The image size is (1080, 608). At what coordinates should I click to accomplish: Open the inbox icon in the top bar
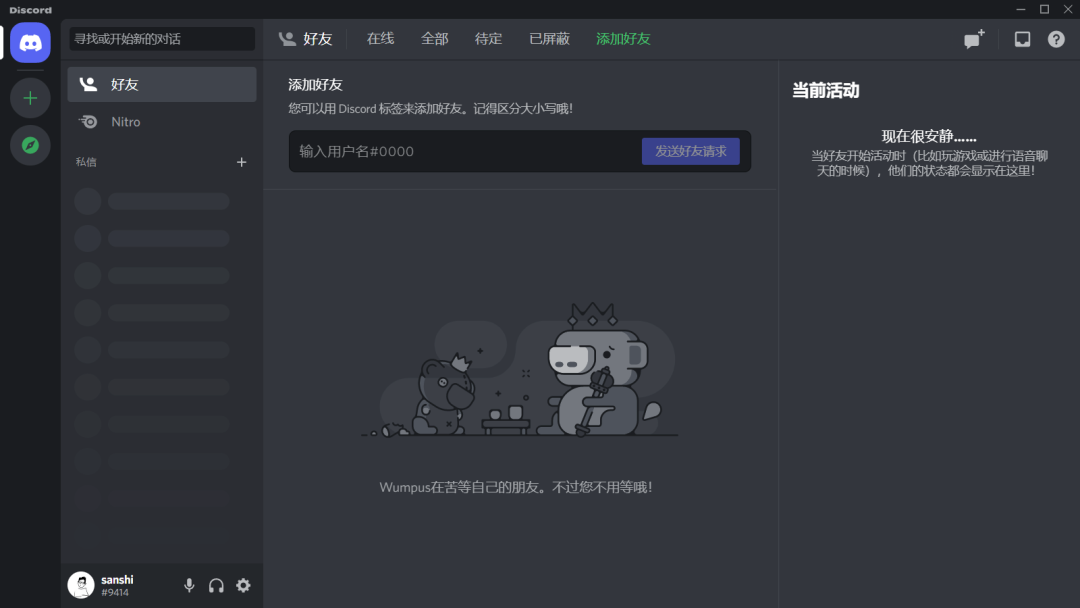point(1022,38)
